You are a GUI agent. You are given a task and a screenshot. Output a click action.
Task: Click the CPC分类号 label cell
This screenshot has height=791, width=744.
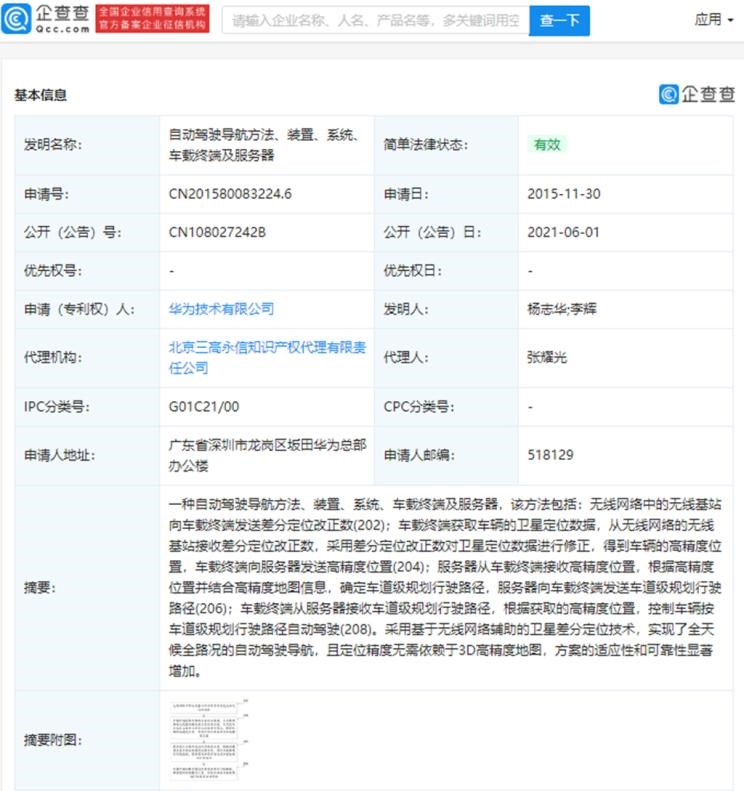tap(446, 407)
